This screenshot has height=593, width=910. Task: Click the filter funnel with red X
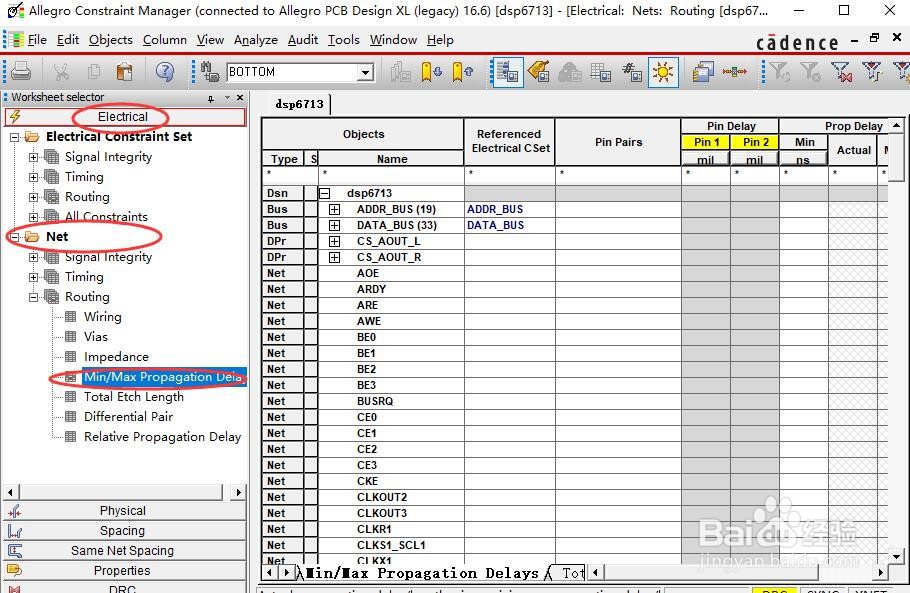pyautogui.click(x=841, y=72)
